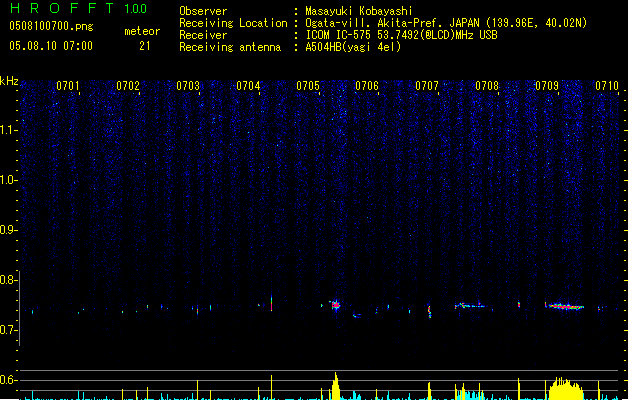Click the Observer label

203,11
